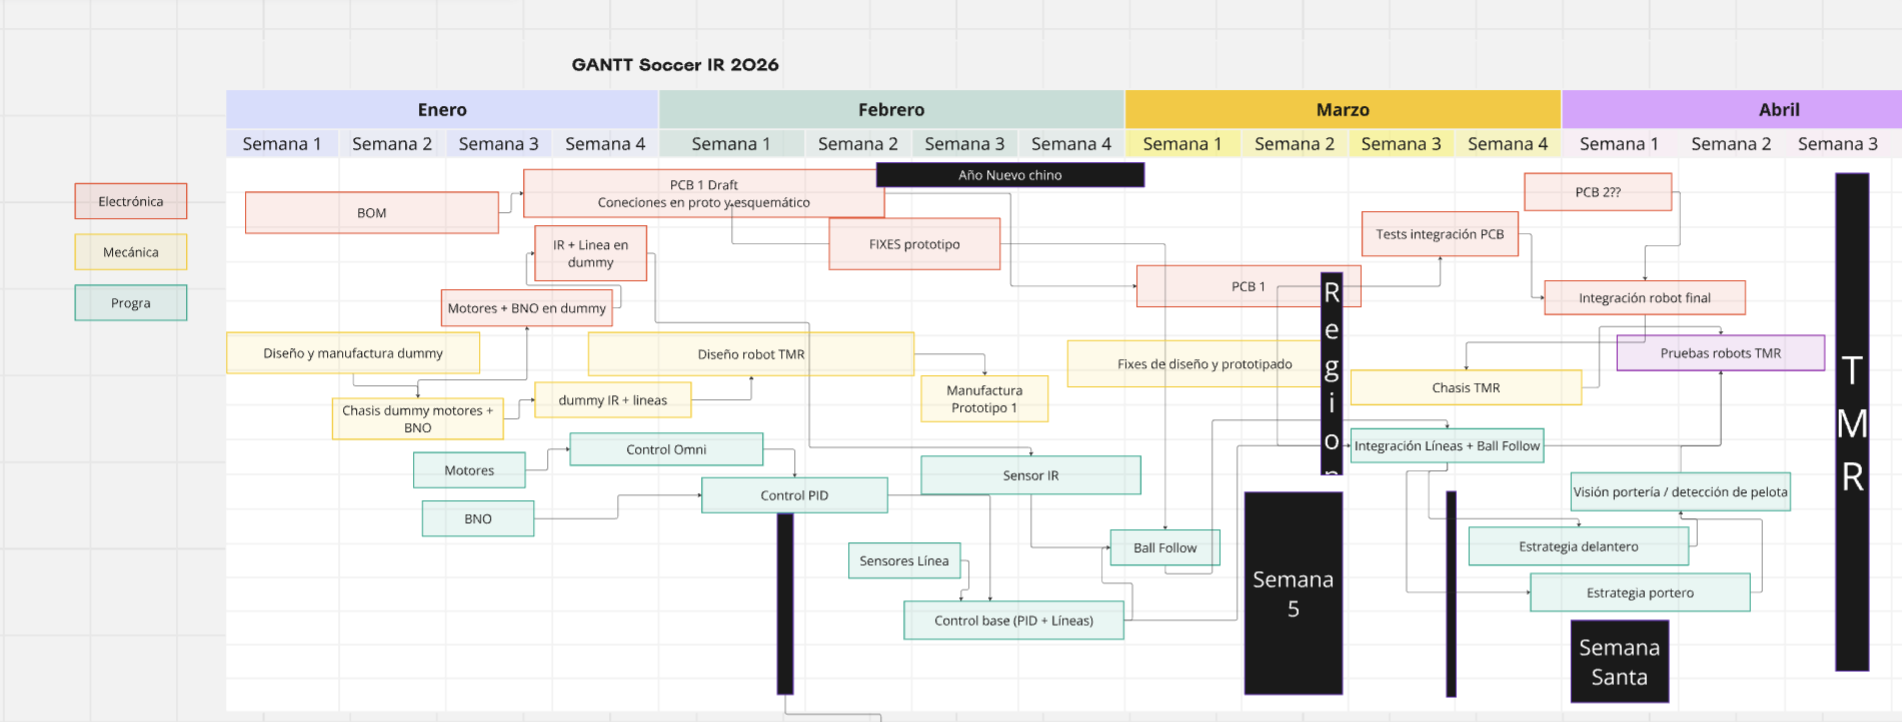Click the Estrategia delantero box
This screenshot has width=1902, height=722.
coord(1578,546)
